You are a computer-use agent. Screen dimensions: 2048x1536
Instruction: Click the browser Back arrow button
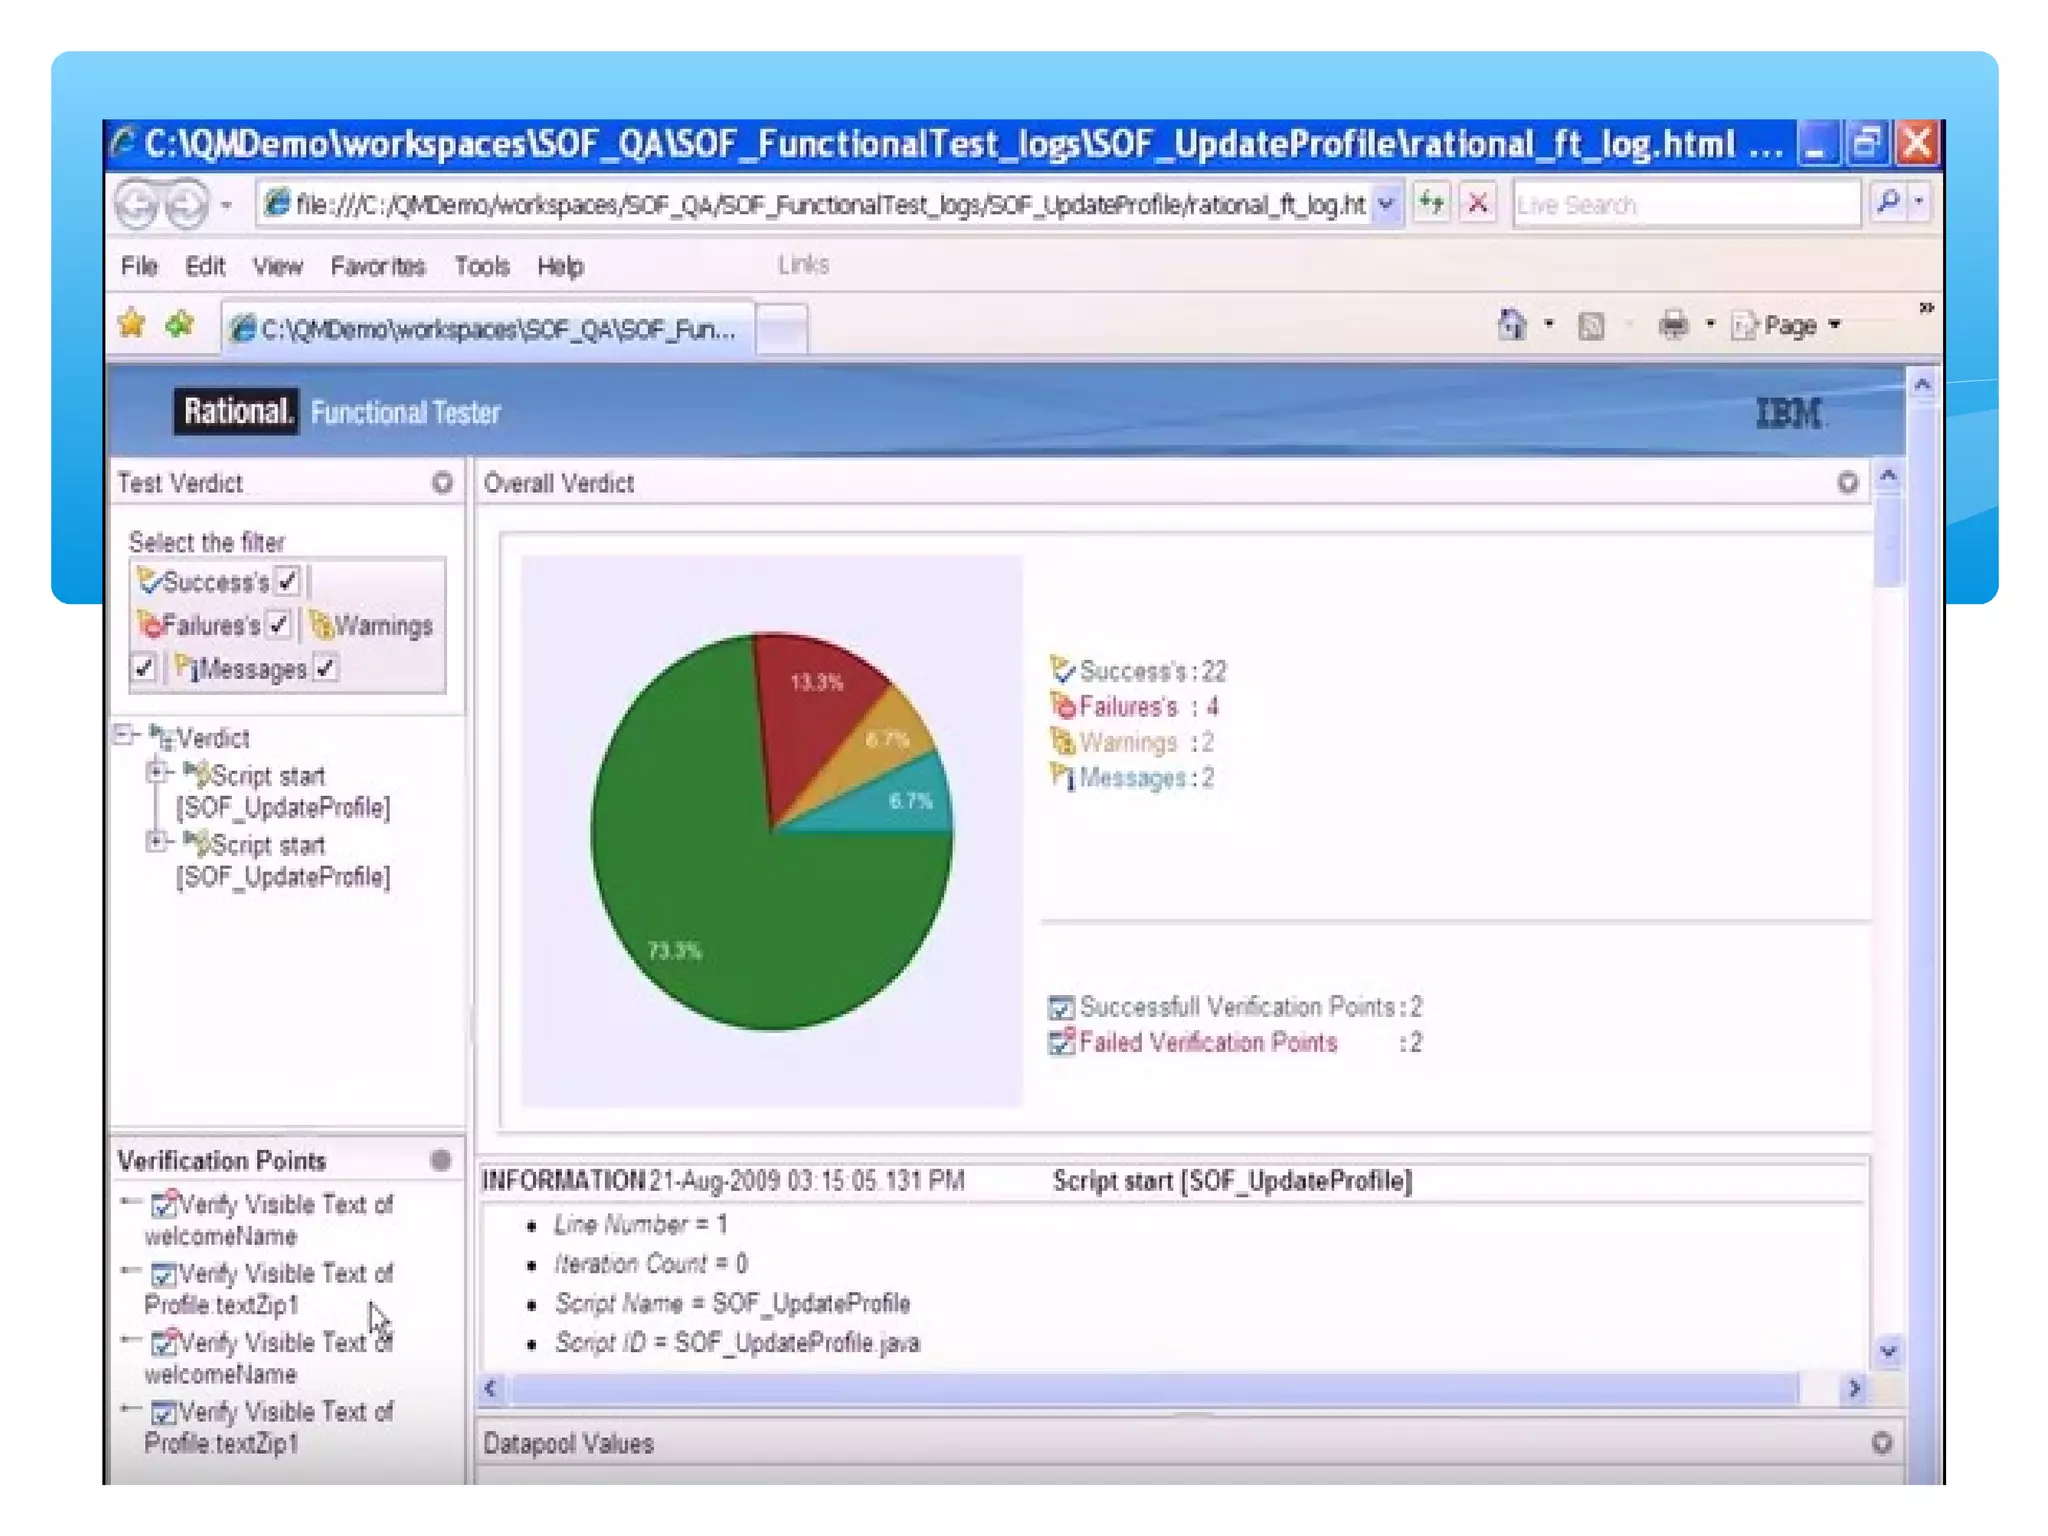139,205
